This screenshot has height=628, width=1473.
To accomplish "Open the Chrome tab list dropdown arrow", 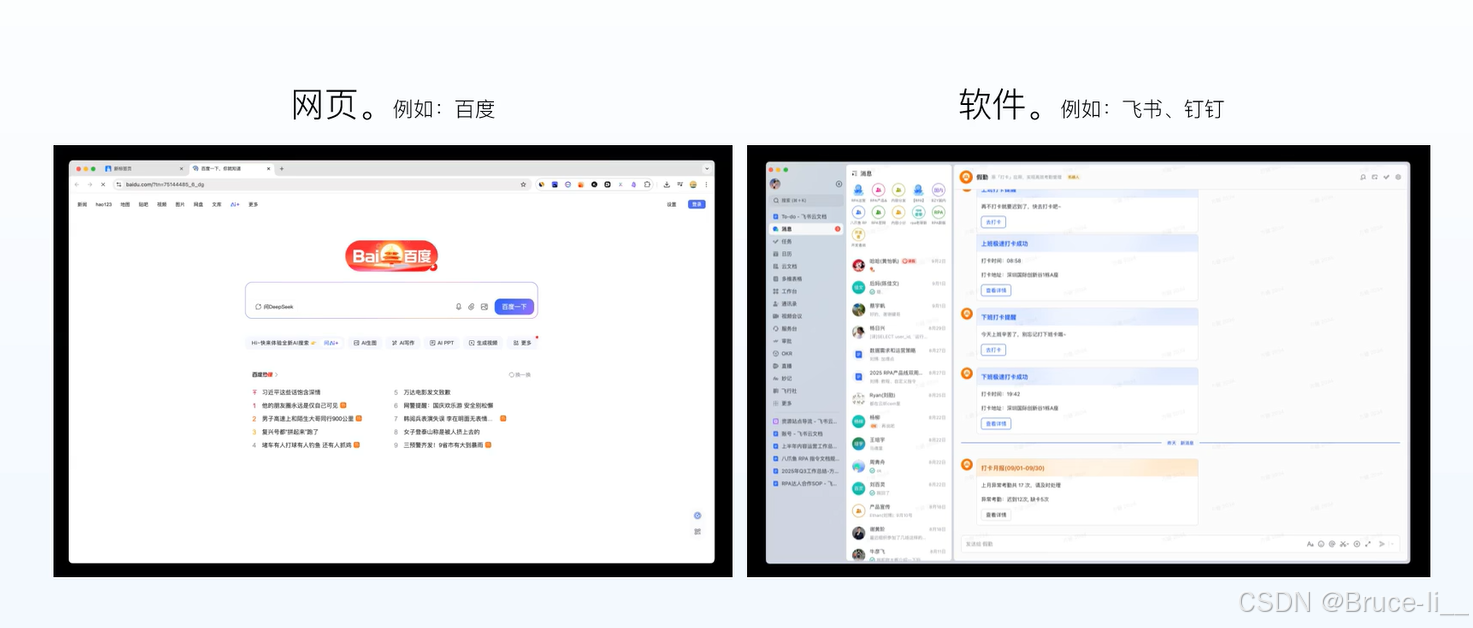I will click(706, 168).
